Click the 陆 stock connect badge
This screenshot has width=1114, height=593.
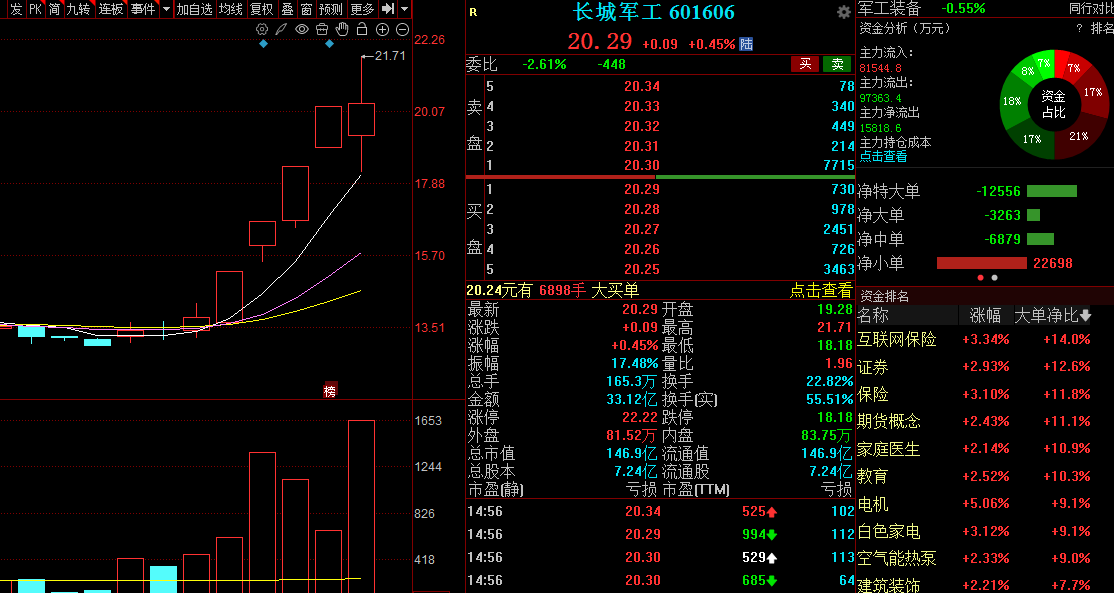pyautogui.click(x=746, y=44)
